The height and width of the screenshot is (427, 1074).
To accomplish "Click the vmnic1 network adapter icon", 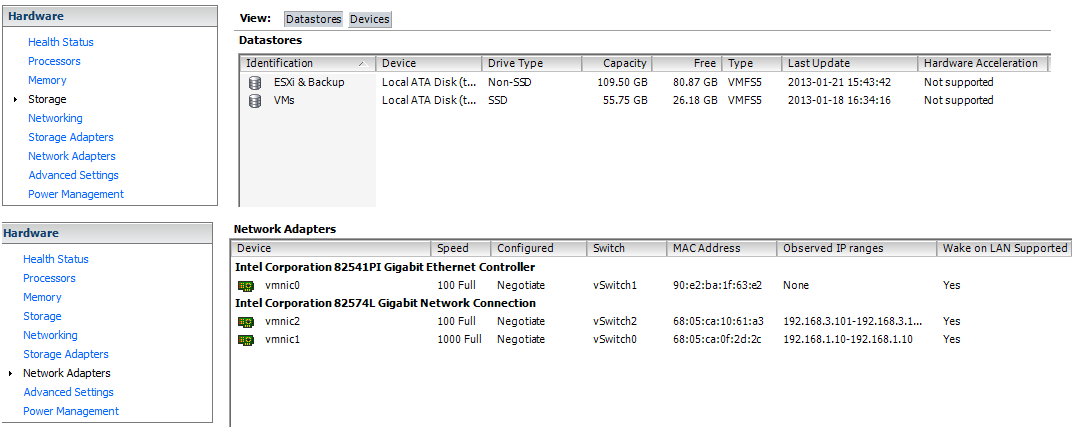I will point(246,340).
